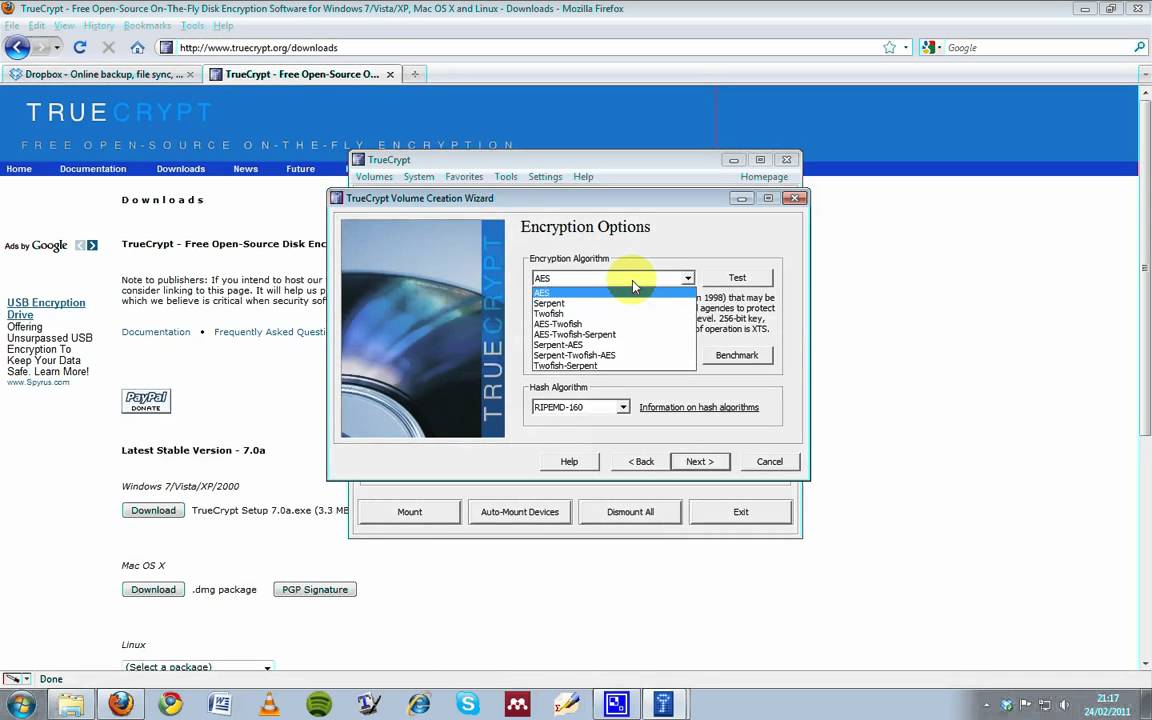This screenshot has width=1152, height=720.
Task: Open Mendeley from the taskbar
Action: 517,704
